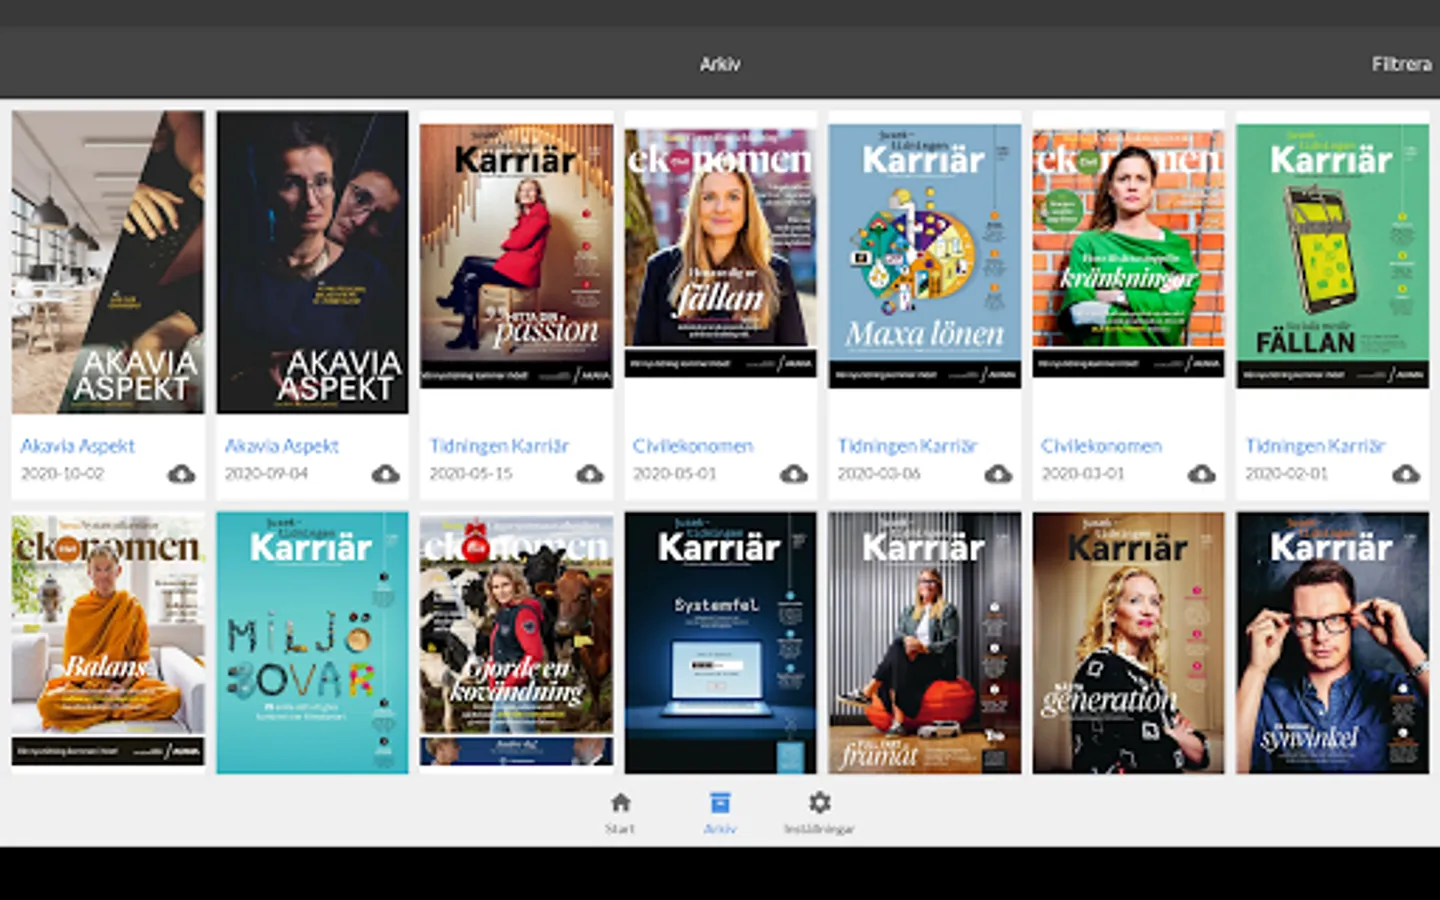Select Akavia Aspekt title above 2020-10-02
The image size is (1440, 900).
[x=78, y=446]
